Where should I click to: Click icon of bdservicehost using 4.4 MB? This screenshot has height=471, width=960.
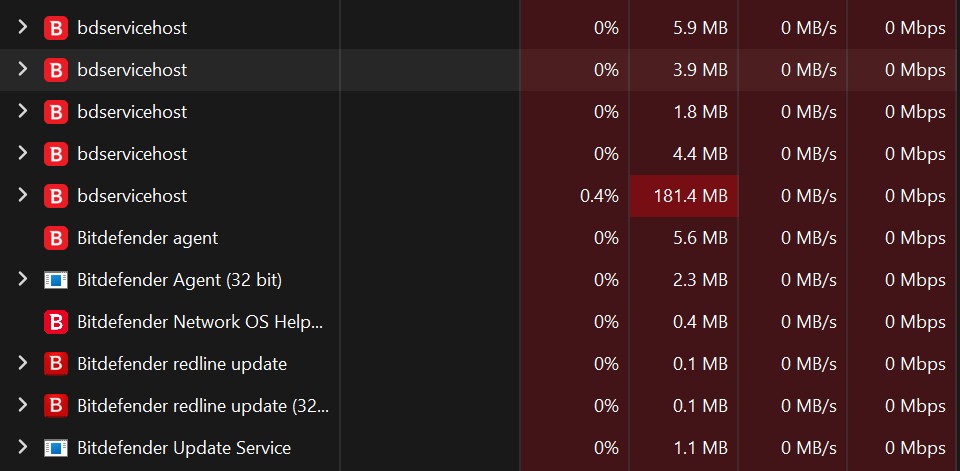click(x=56, y=154)
